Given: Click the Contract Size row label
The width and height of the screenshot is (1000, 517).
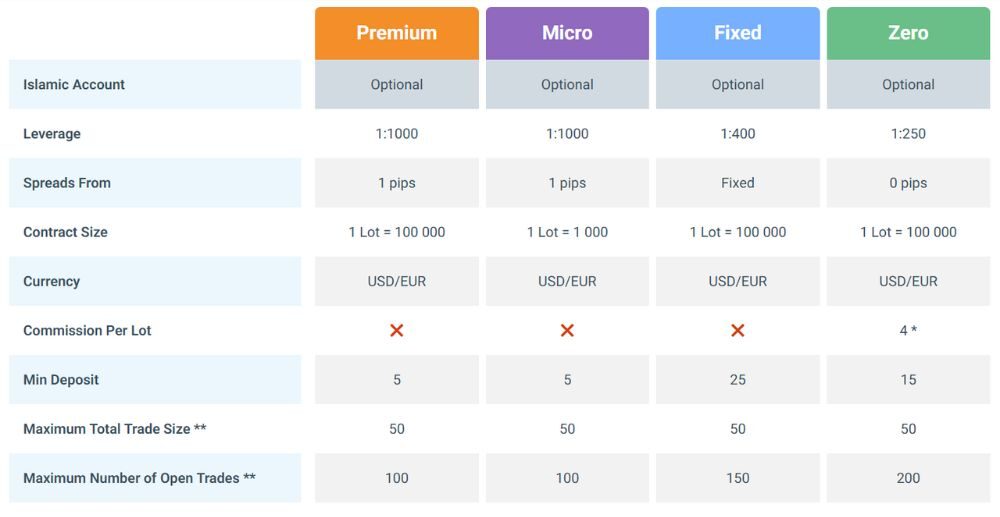Looking at the screenshot, I should (x=65, y=232).
